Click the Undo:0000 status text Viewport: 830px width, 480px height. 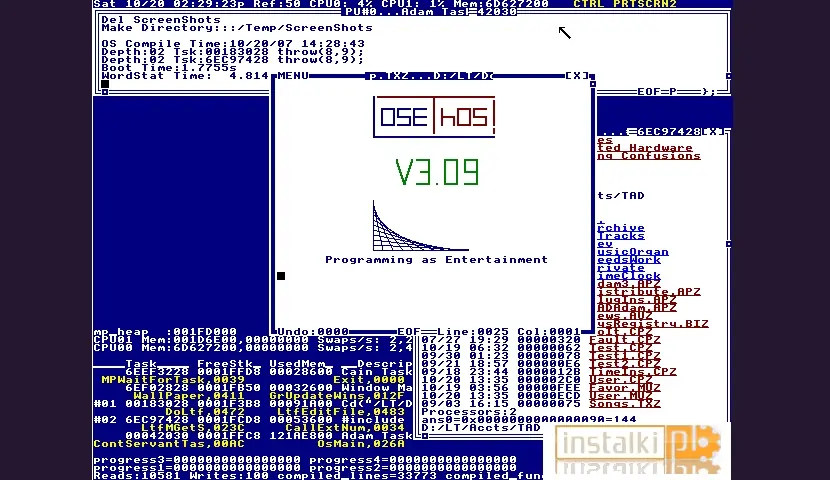(313, 331)
